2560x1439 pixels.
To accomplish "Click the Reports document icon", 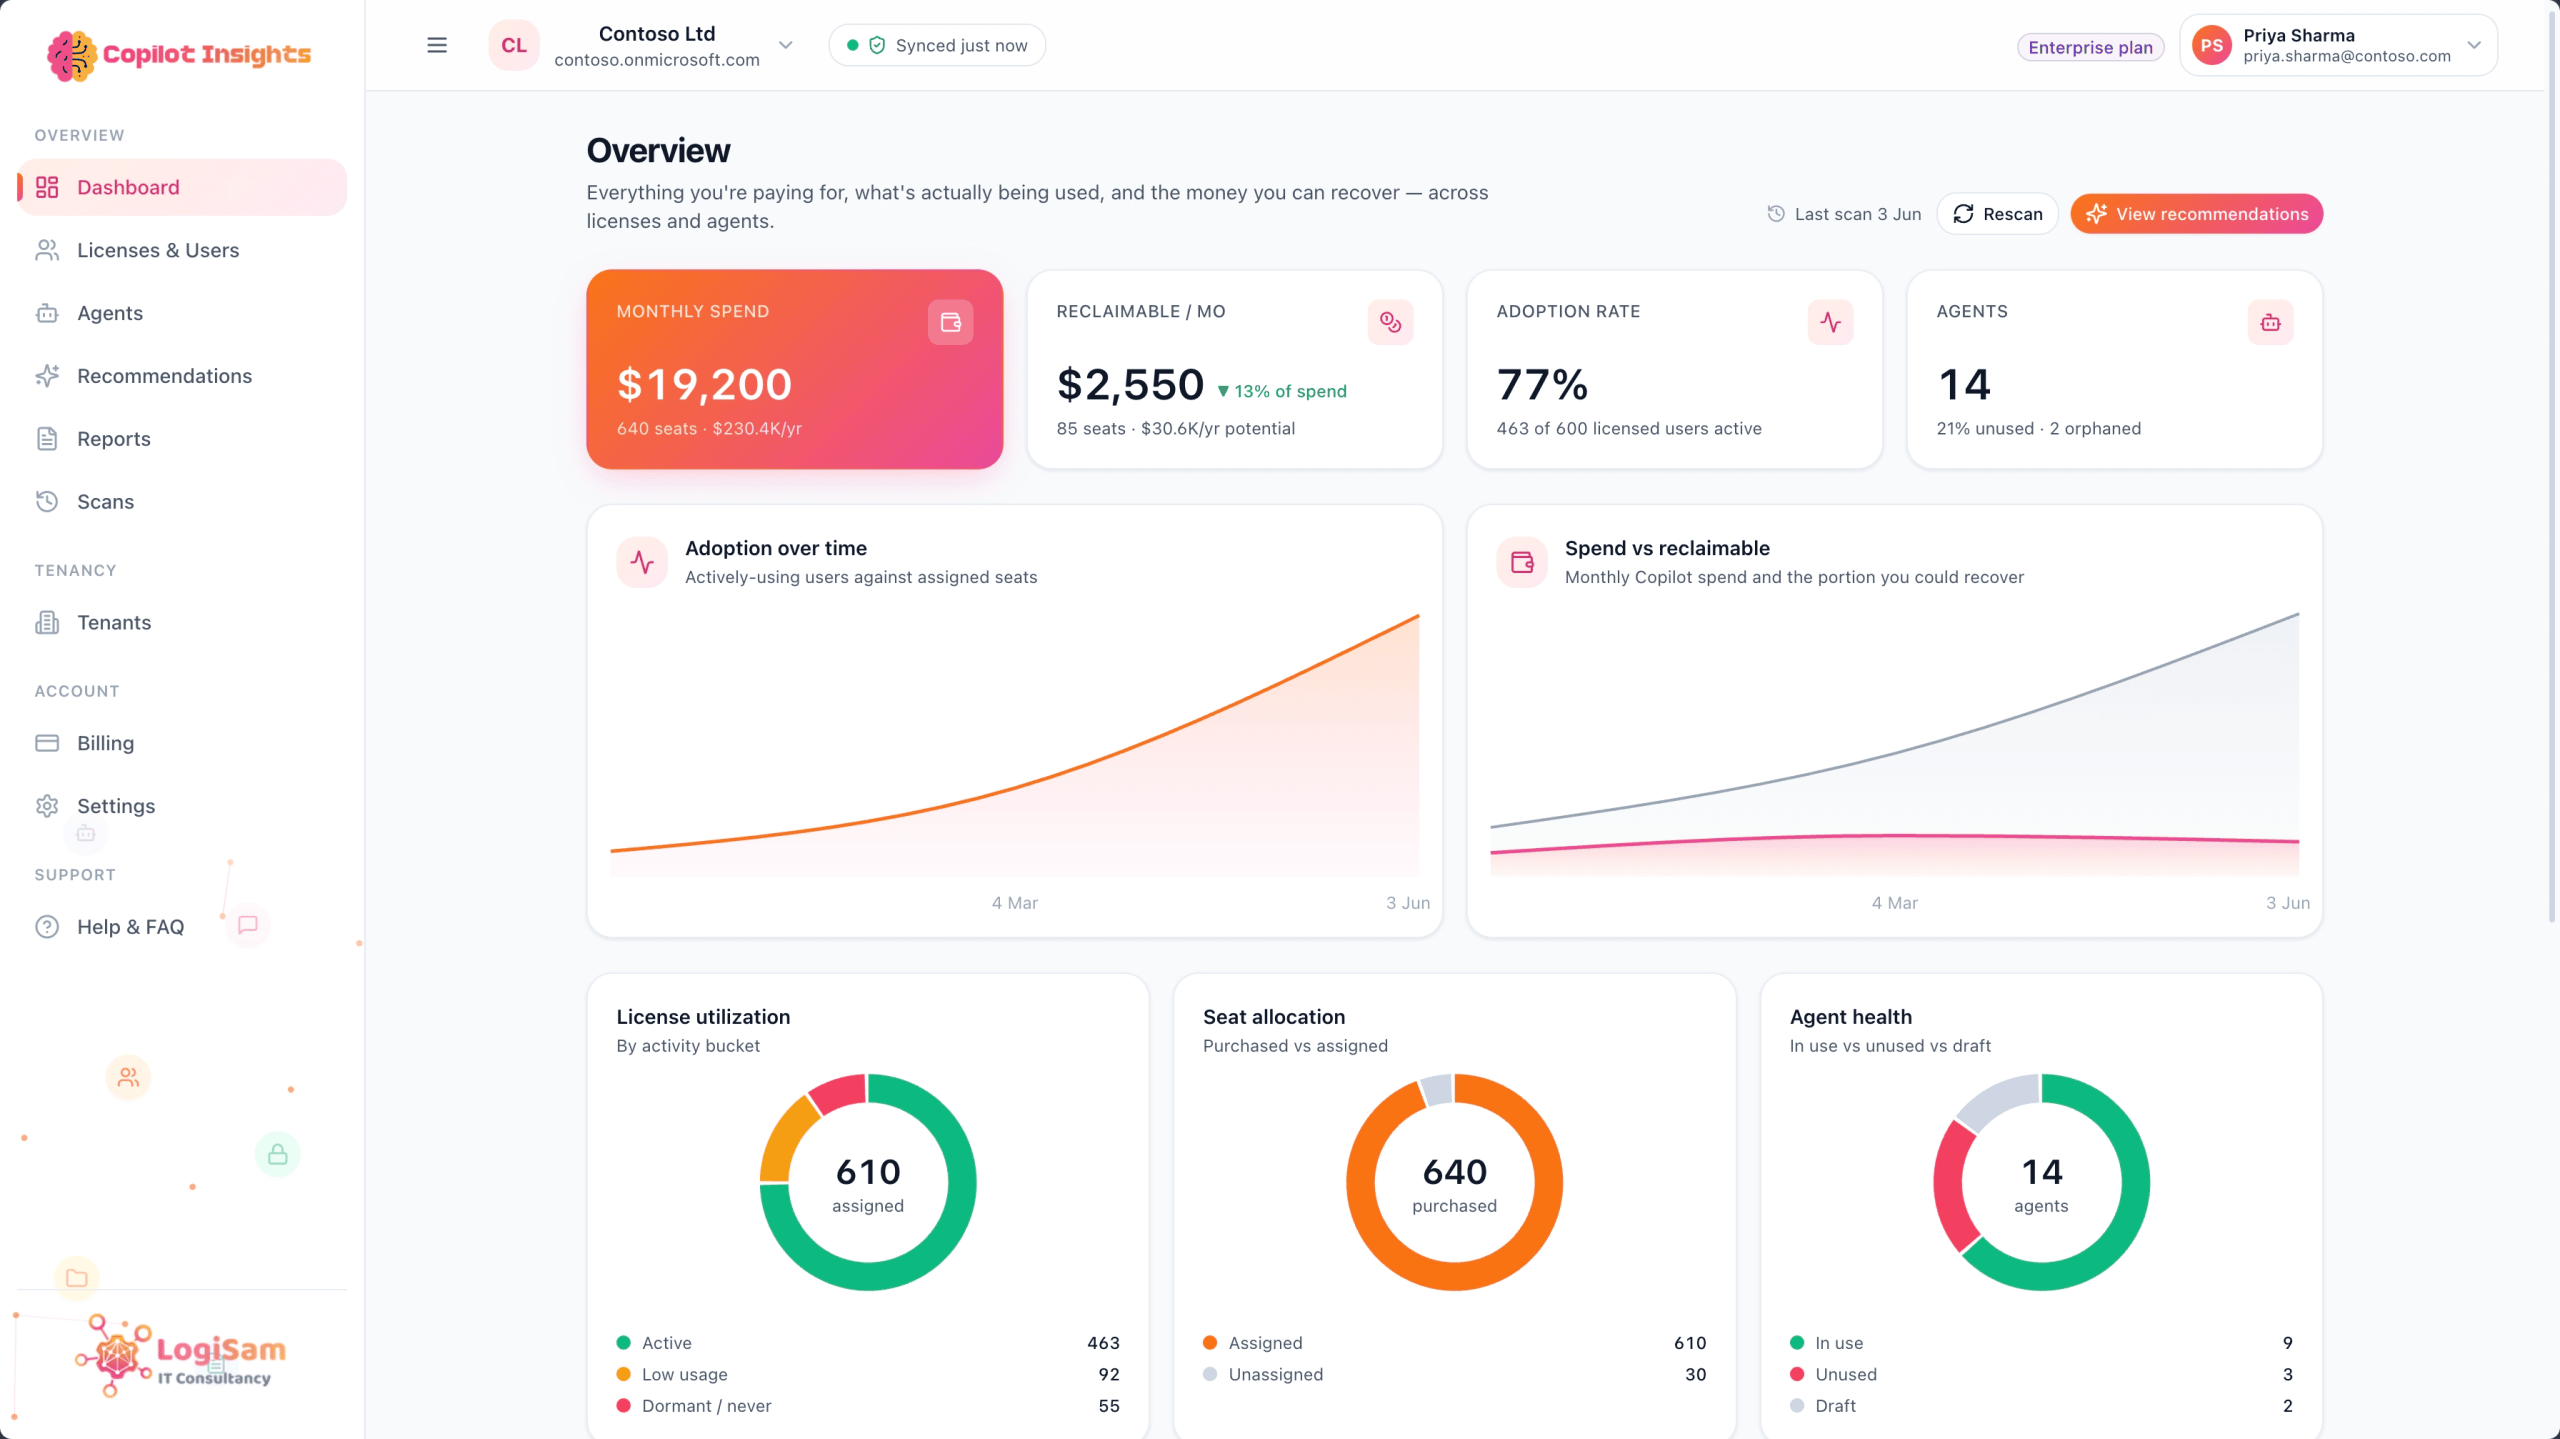I will tap(47, 439).
